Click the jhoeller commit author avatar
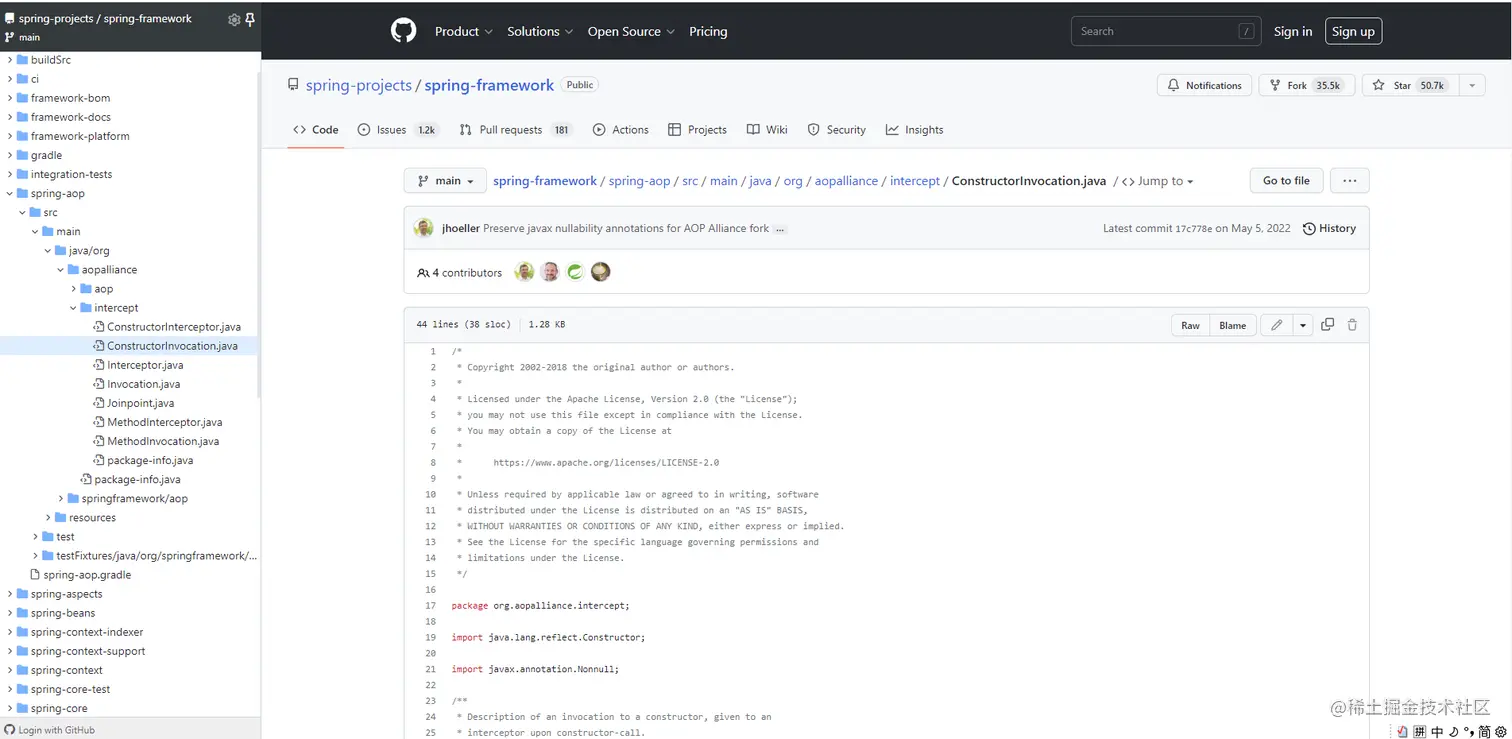Screen dimensions: 1512x739 [424, 228]
